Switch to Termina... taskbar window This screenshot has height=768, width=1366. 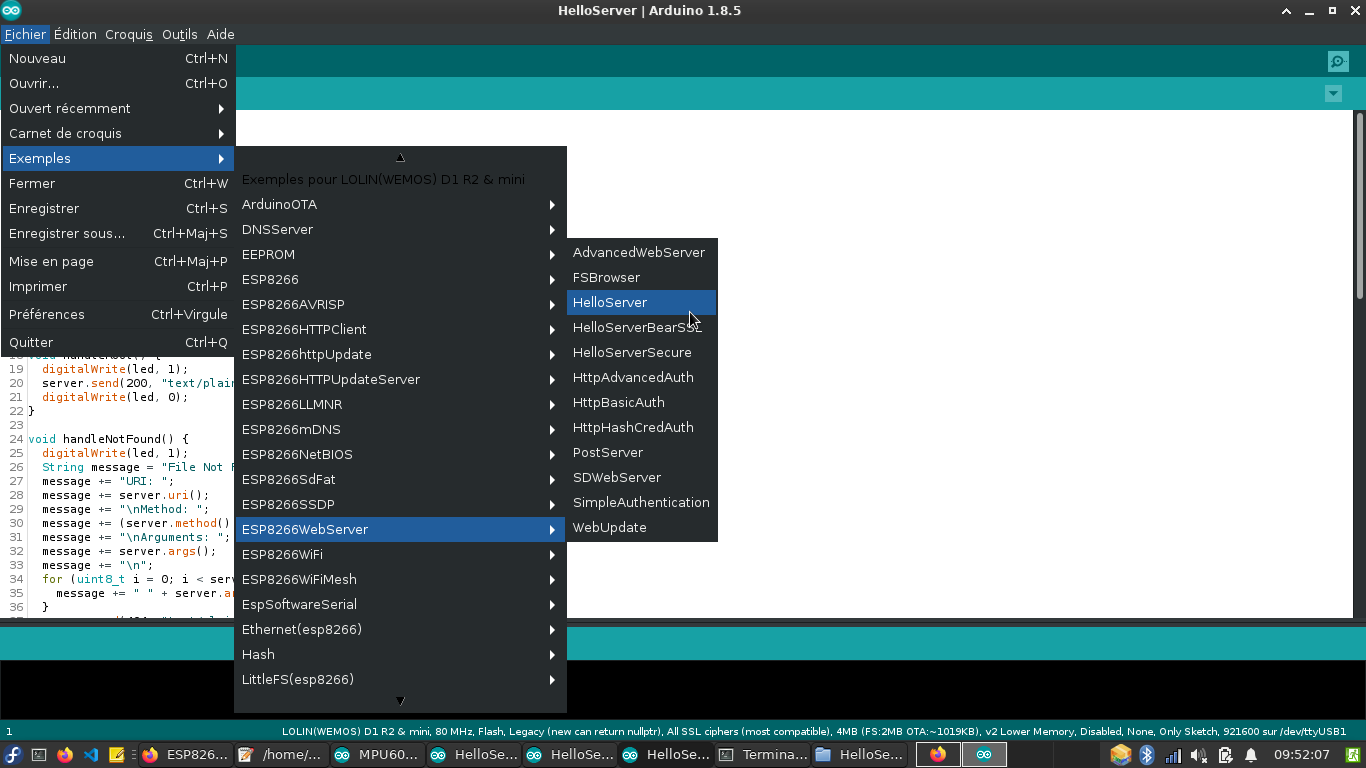[x=763, y=755]
